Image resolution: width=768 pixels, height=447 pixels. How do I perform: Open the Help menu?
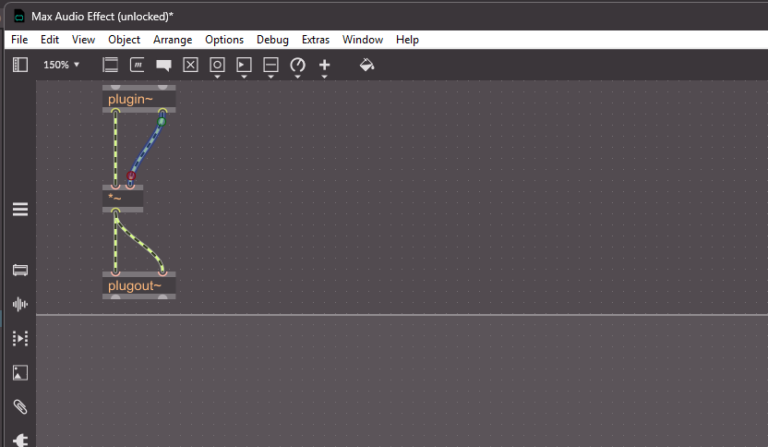407,40
